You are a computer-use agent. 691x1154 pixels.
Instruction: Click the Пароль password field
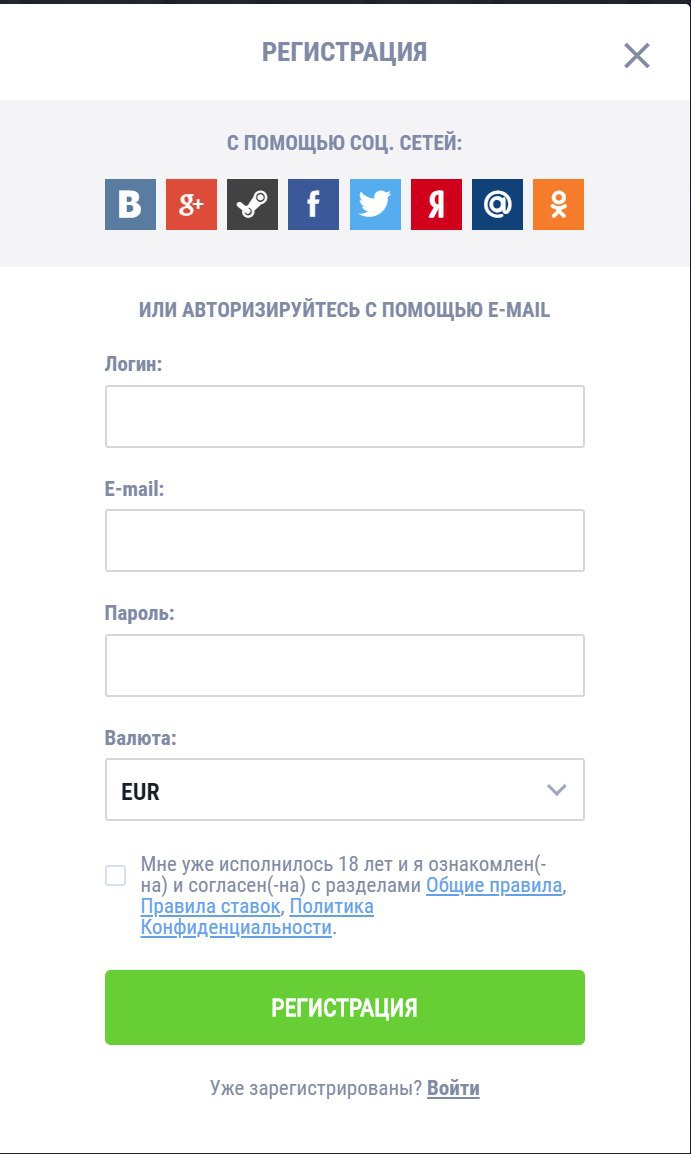[x=344, y=665]
